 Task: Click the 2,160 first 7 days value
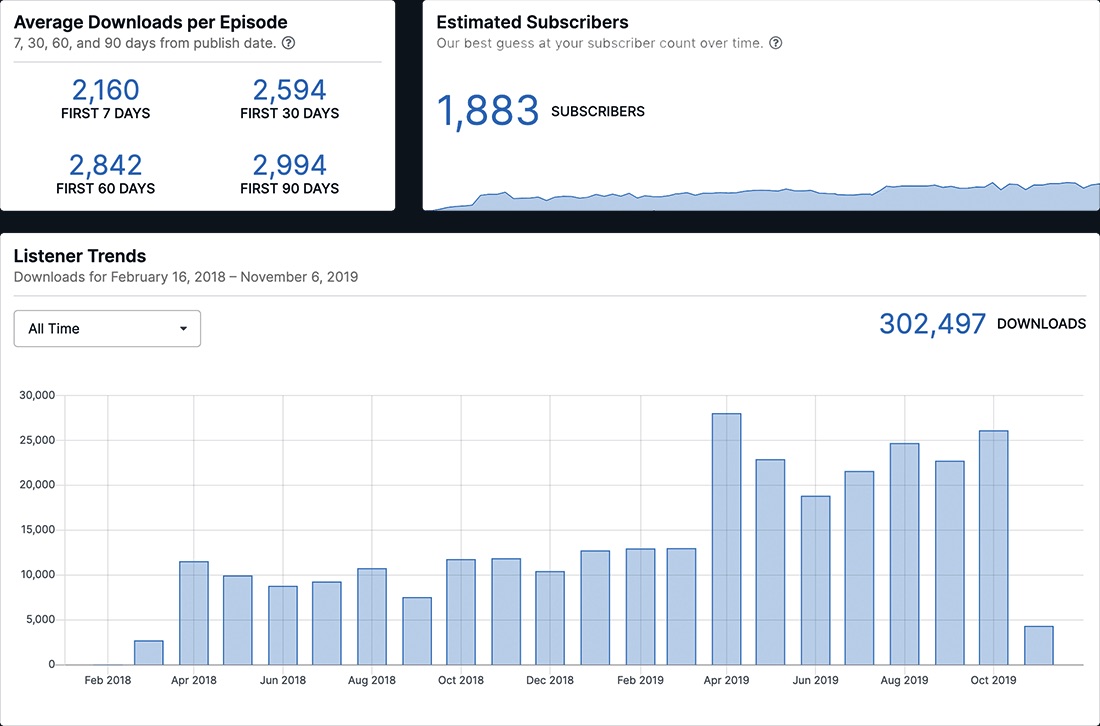point(106,90)
